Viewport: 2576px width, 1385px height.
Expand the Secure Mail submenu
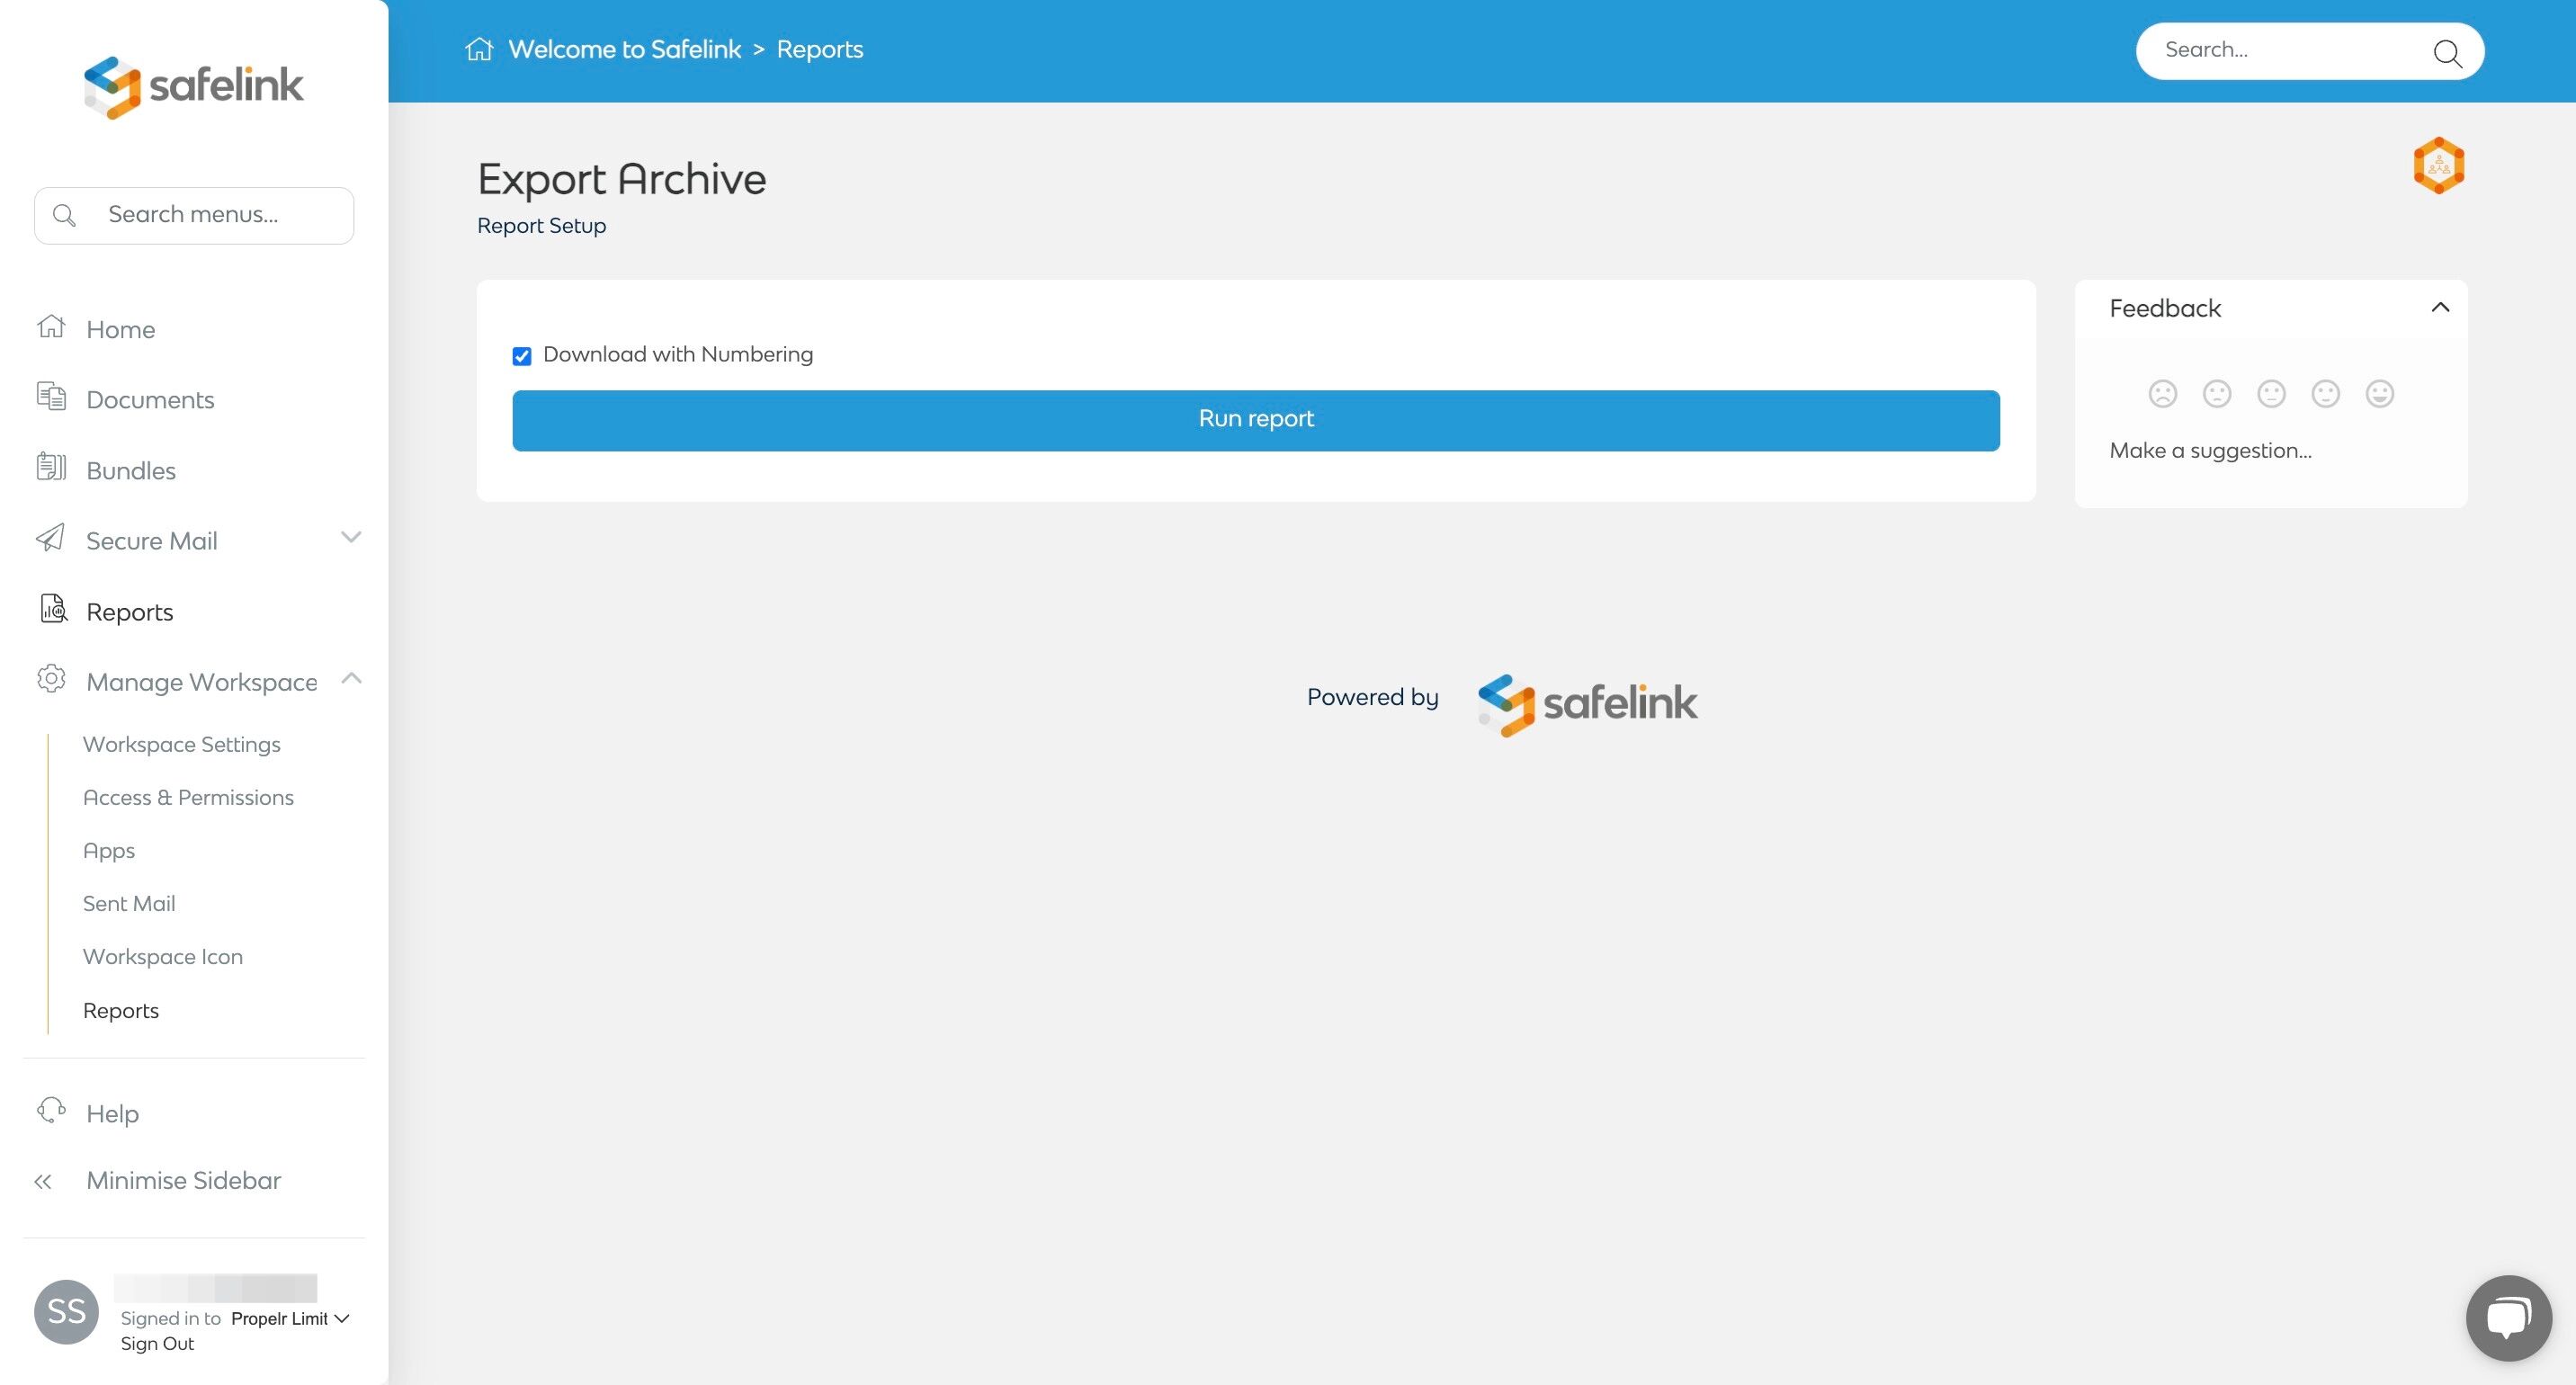coord(350,538)
